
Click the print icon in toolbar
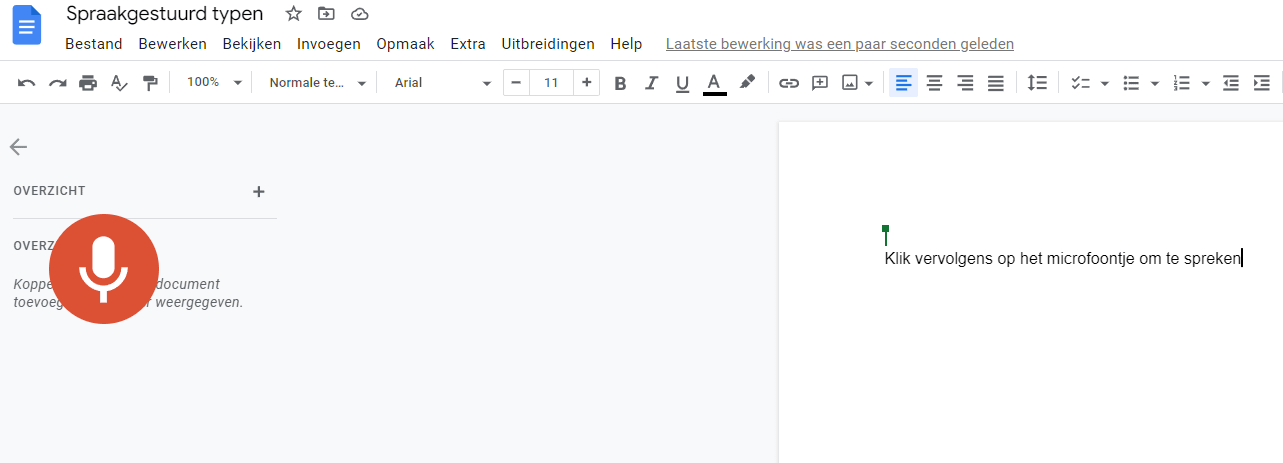click(x=88, y=83)
